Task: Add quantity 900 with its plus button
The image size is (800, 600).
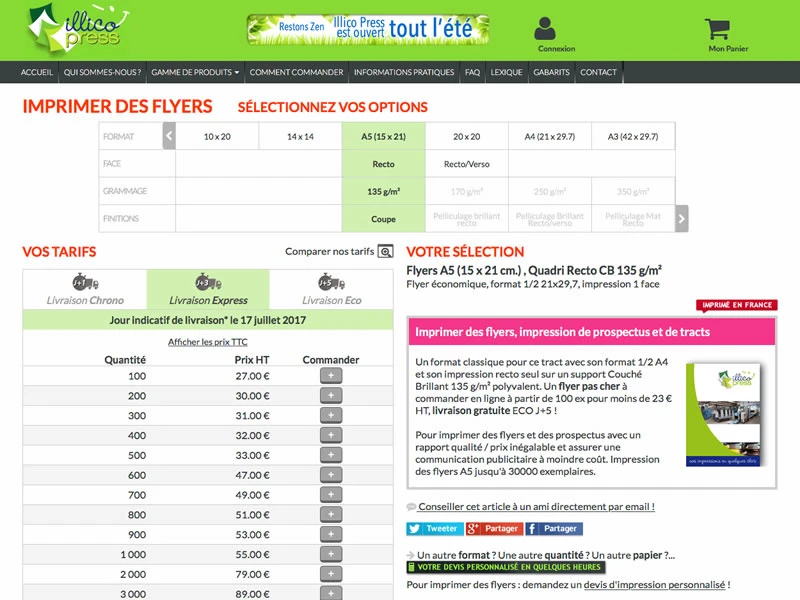Action: (331, 535)
